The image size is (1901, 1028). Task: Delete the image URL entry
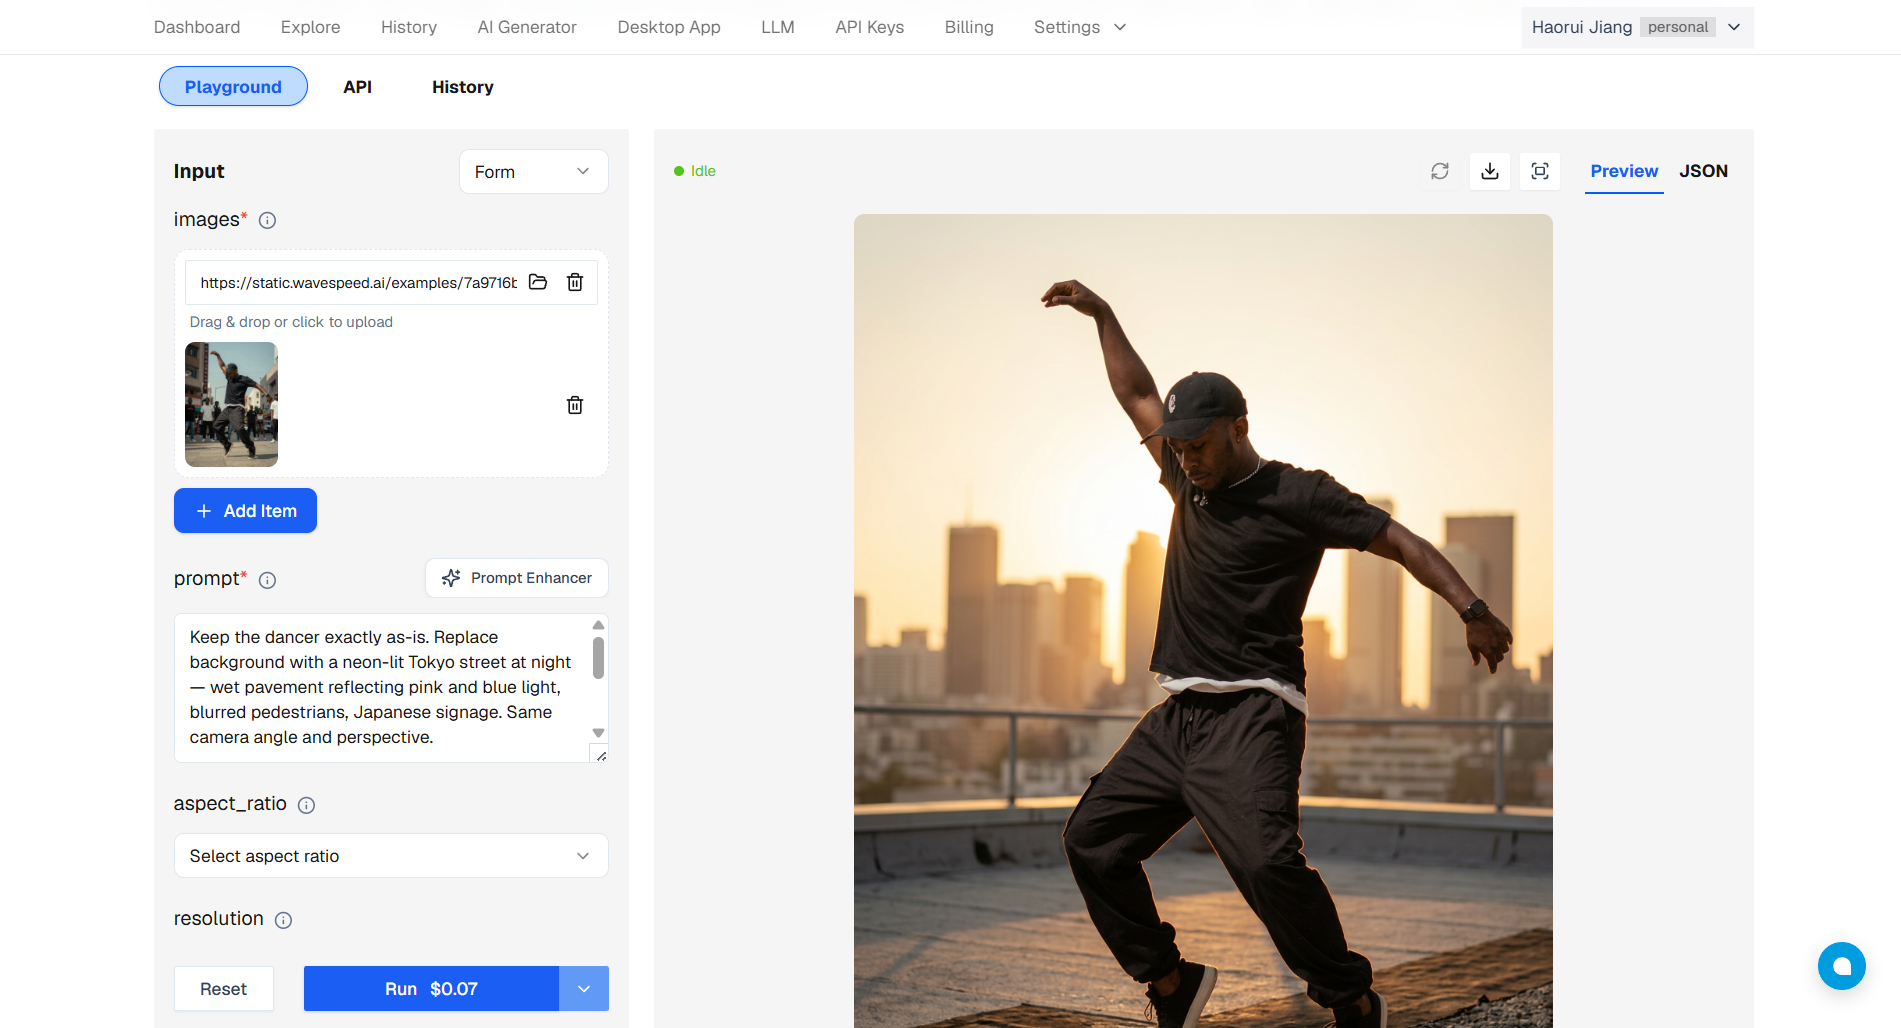tap(575, 282)
